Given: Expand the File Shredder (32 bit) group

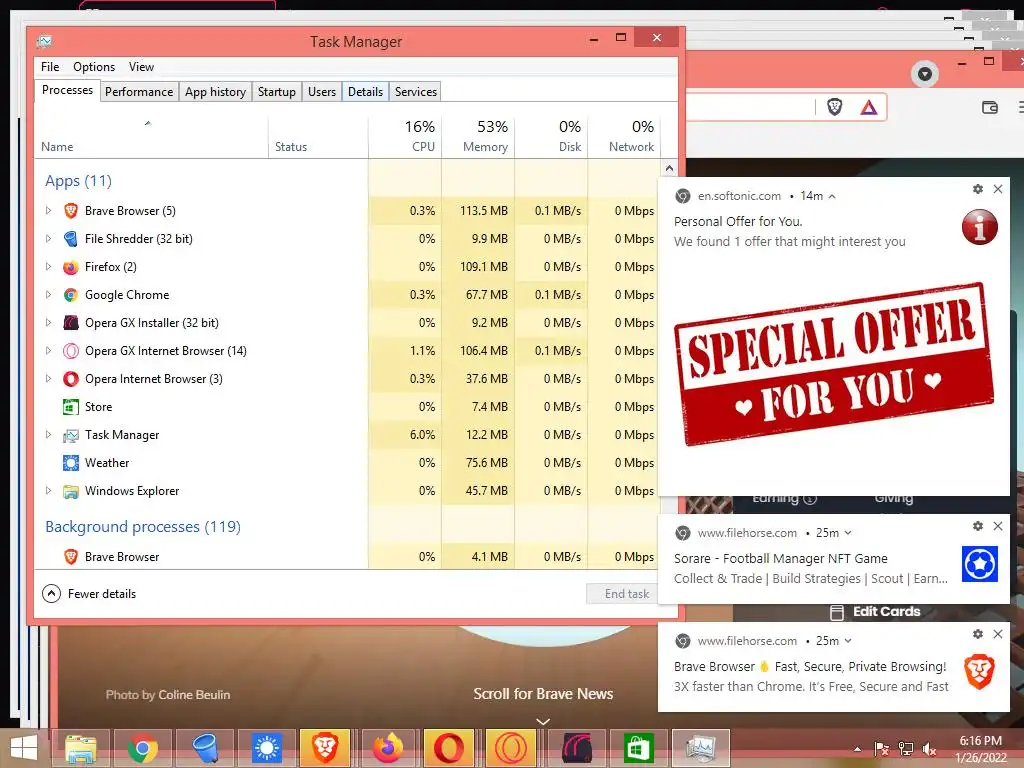Looking at the screenshot, I should tap(48, 238).
